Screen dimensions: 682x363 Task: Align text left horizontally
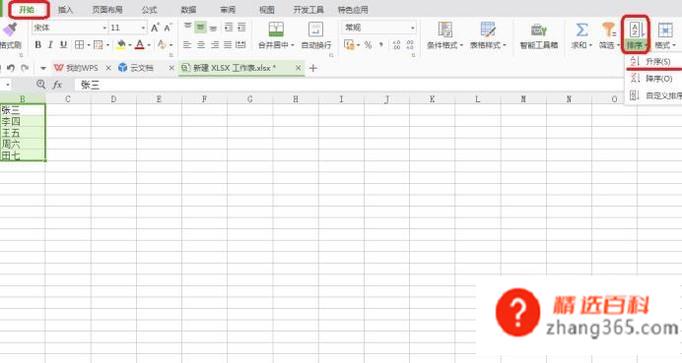pyautogui.click(x=187, y=45)
